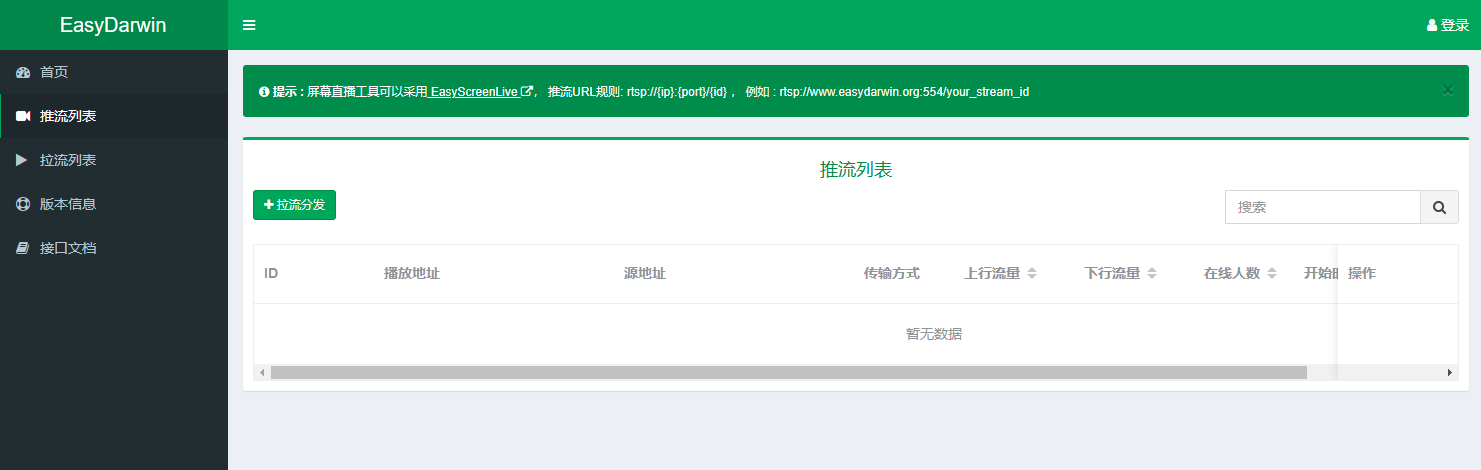Viewport: 1481px width, 470px height.
Task: Sort table by 上行流量 column
Action: tap(1032, 273)
